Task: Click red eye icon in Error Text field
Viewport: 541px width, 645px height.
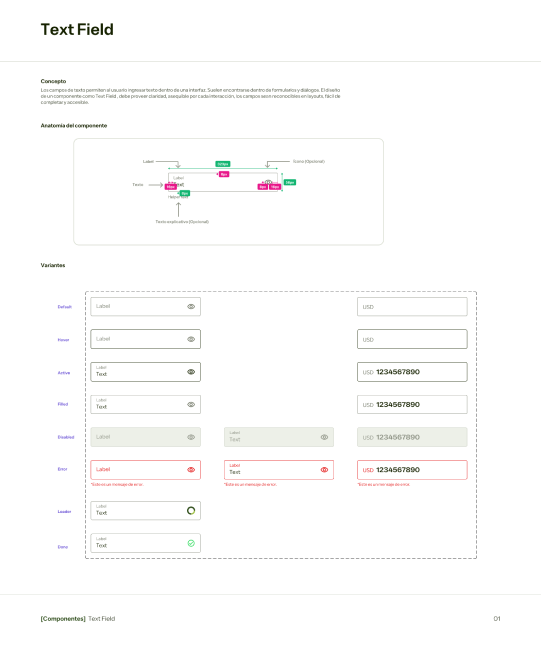Action: coord(324,470)
